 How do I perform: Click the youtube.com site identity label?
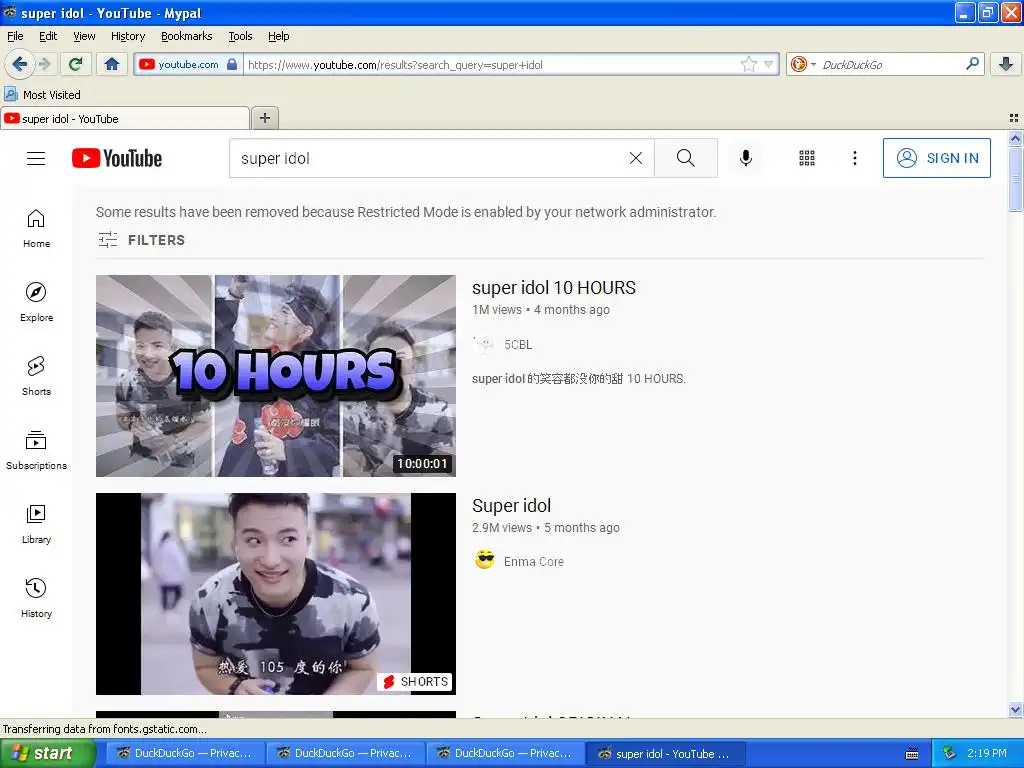[188, 64]
